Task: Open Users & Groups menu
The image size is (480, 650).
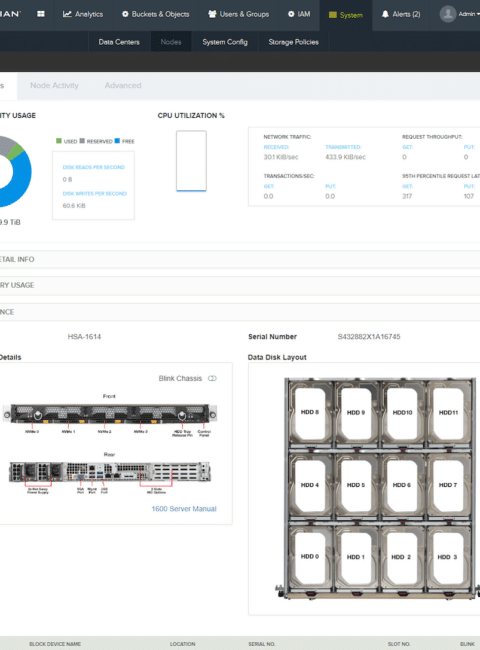Action: point(238,14)
